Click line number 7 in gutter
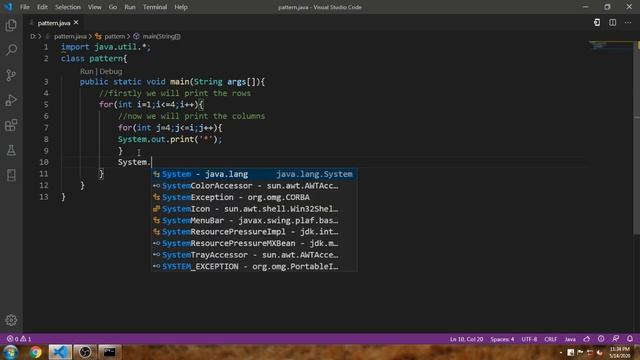Screen dimensions: 640x360 (x=46, y=128)
